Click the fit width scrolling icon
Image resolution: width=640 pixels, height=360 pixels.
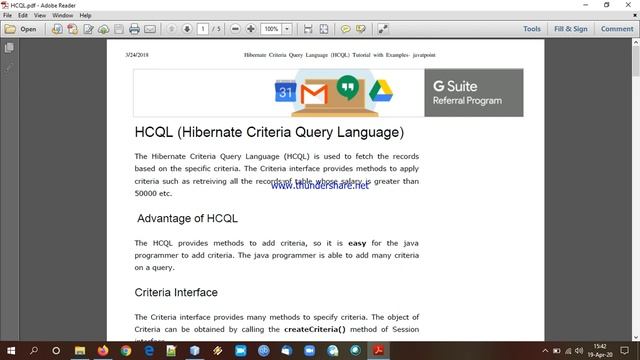click(308, 29)
